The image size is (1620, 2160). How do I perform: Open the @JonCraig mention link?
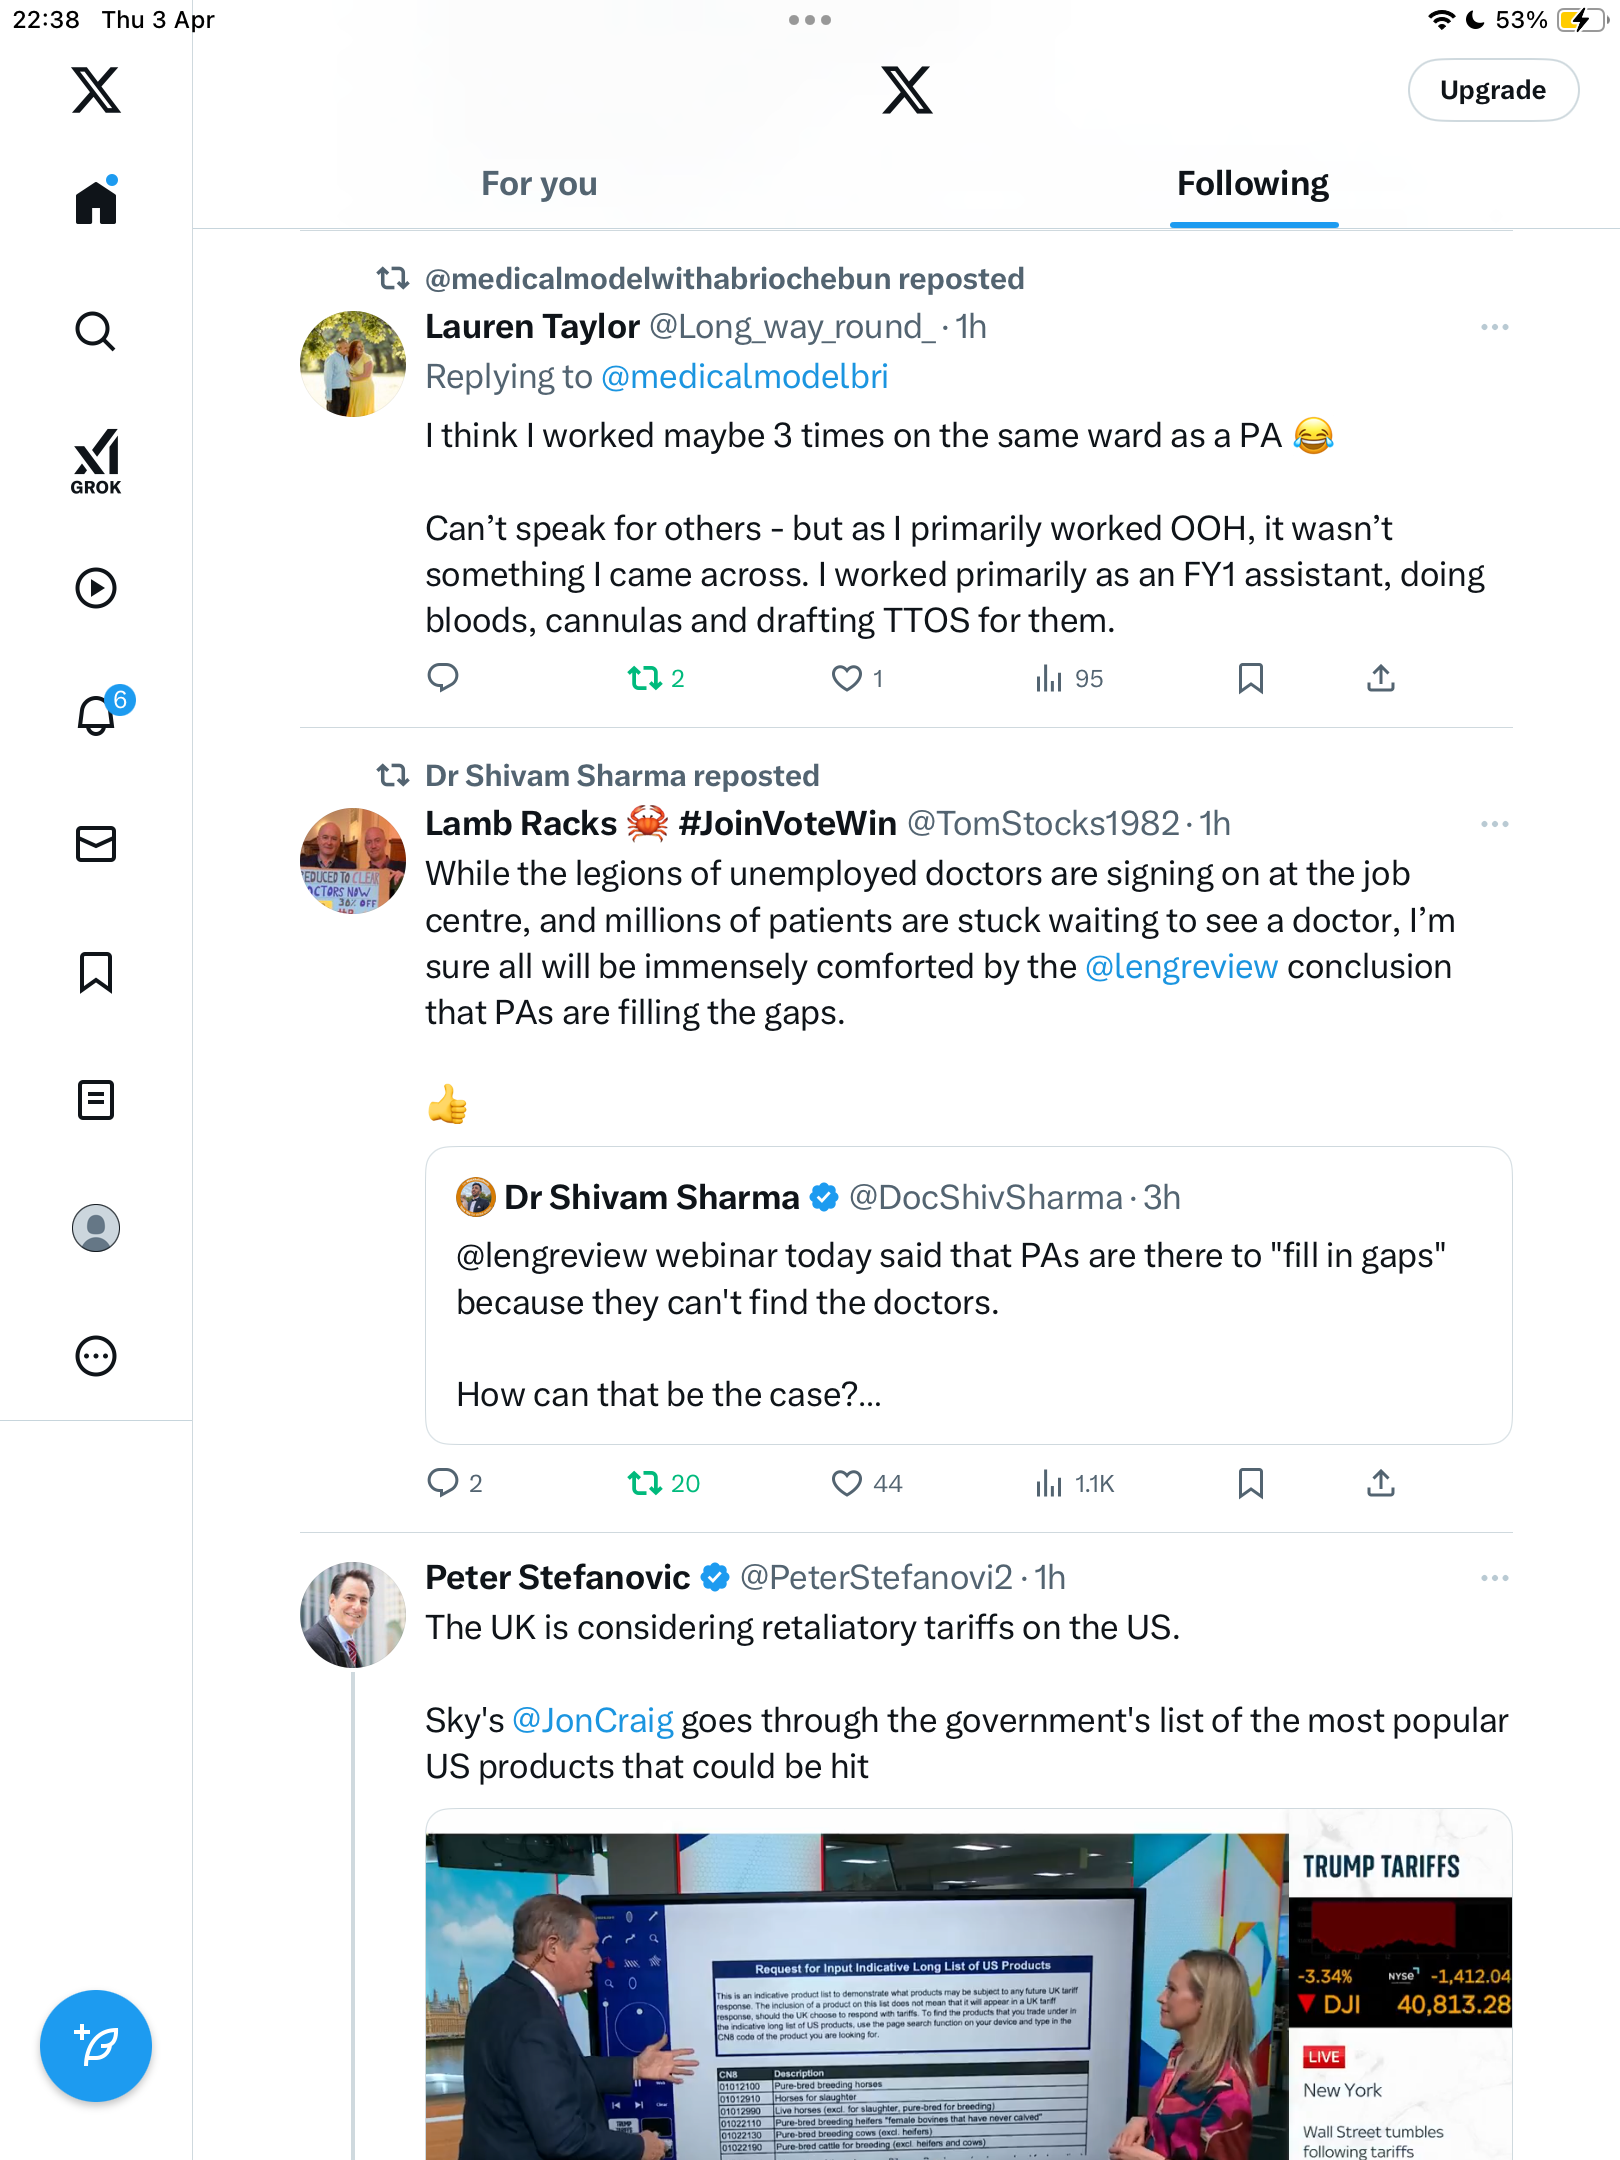[593, 1720]
